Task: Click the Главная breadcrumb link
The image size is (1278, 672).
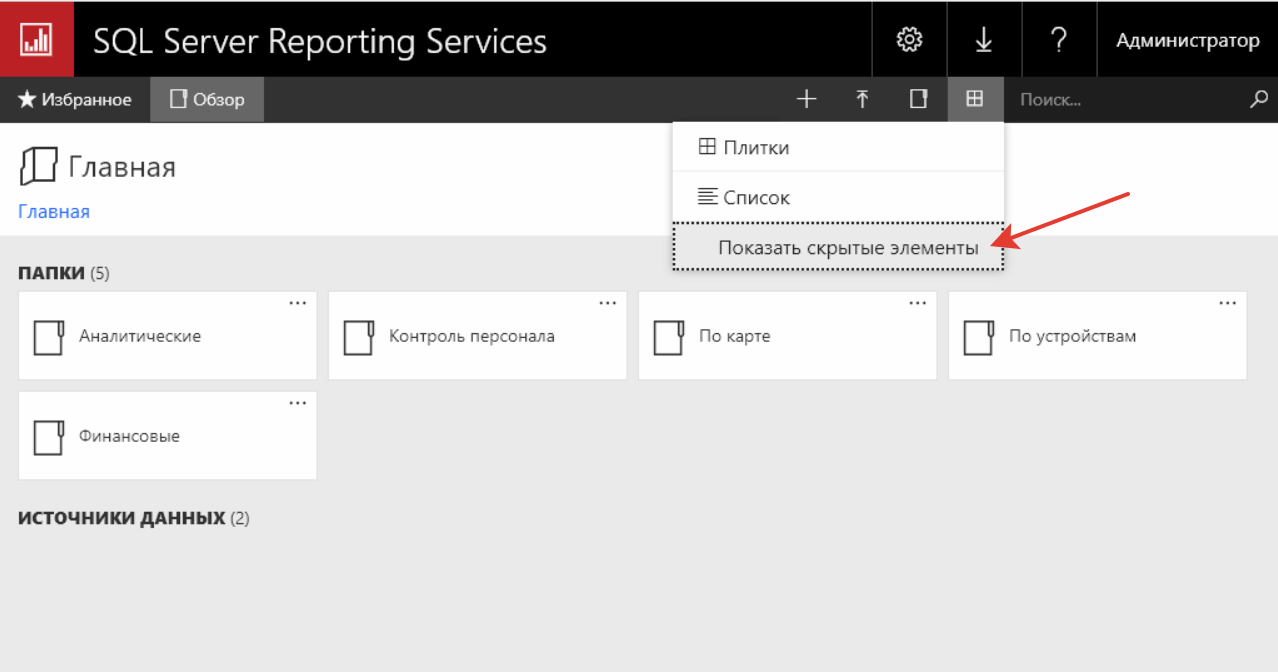Action: point(54,212)
